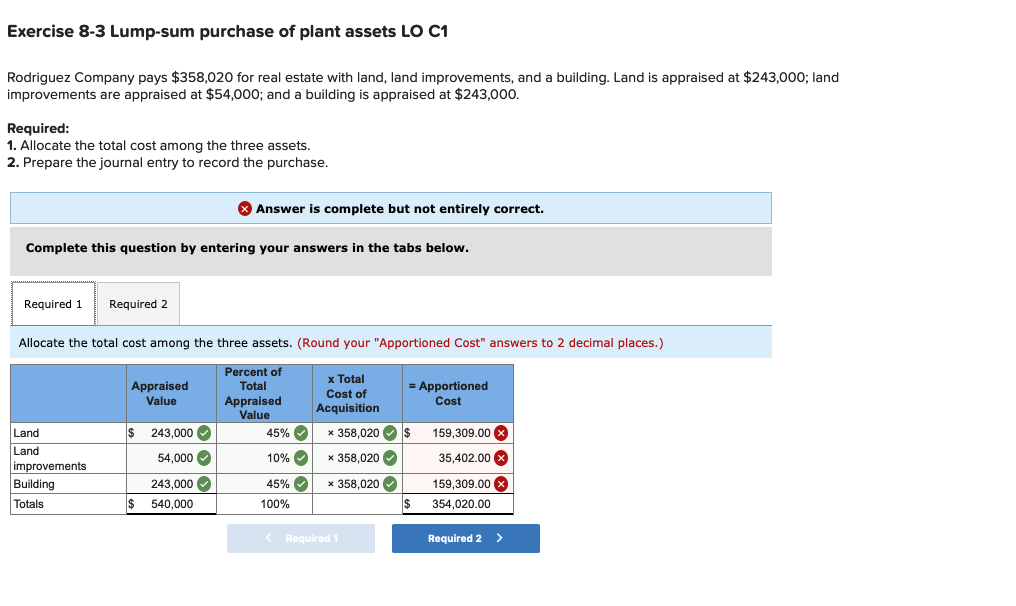The height and width of the screenshot is (606, 1016).
Task: Click the red X beside Building apportioned cost
Action: pos(500,483)
